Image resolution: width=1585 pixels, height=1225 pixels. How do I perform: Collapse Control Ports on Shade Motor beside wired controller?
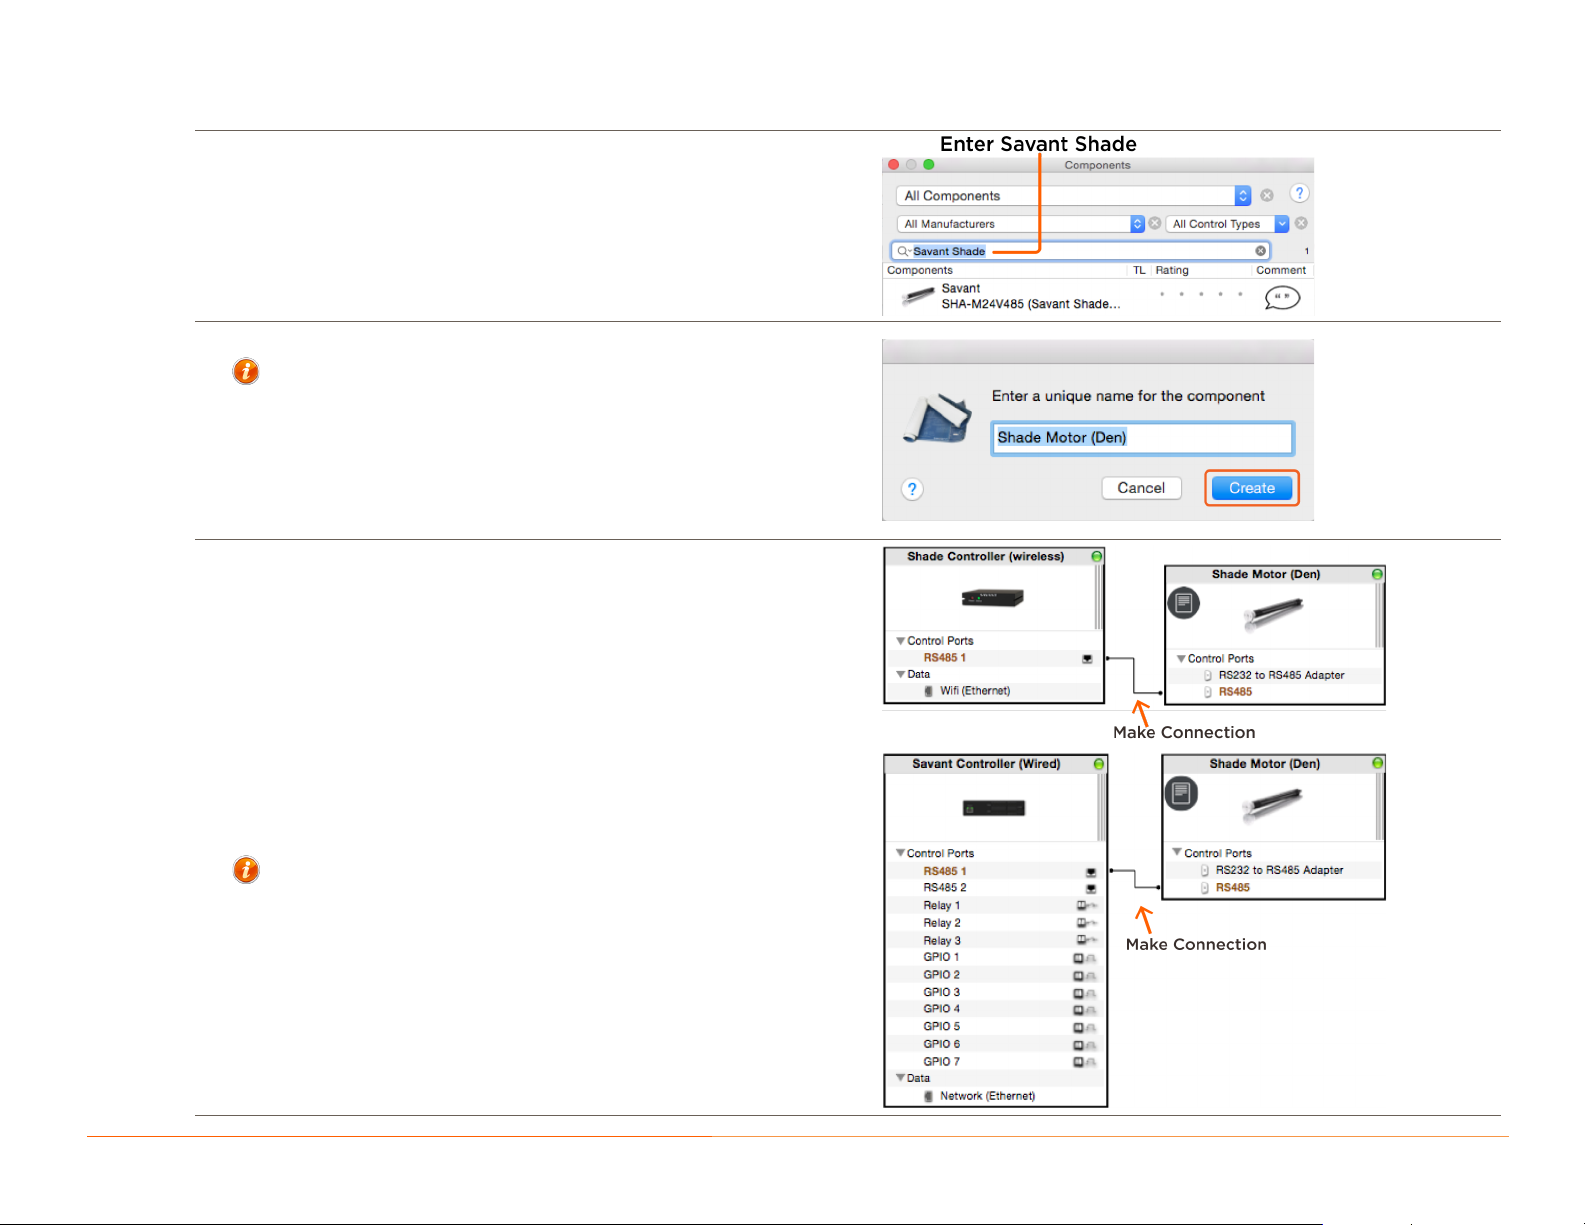[x=1177, y=853]
